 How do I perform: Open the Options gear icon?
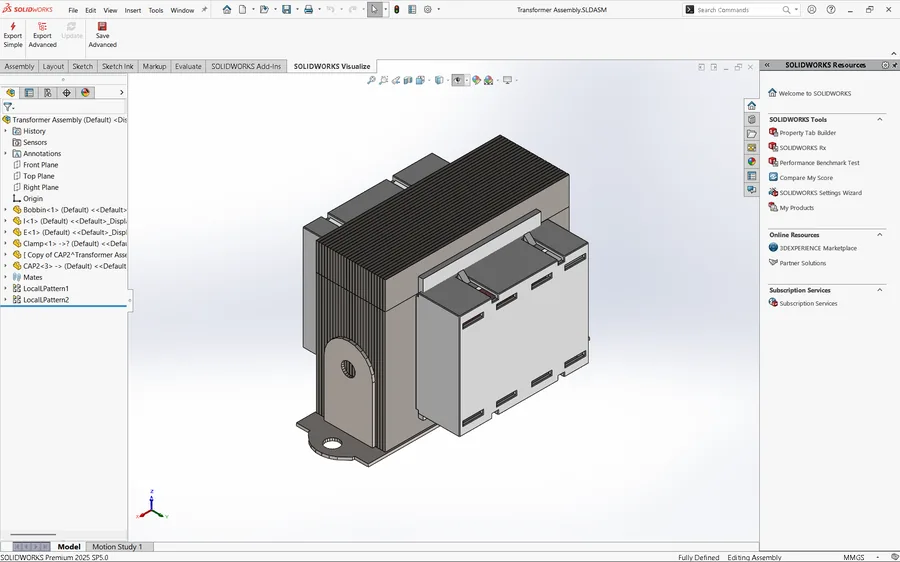coord(428,10)
